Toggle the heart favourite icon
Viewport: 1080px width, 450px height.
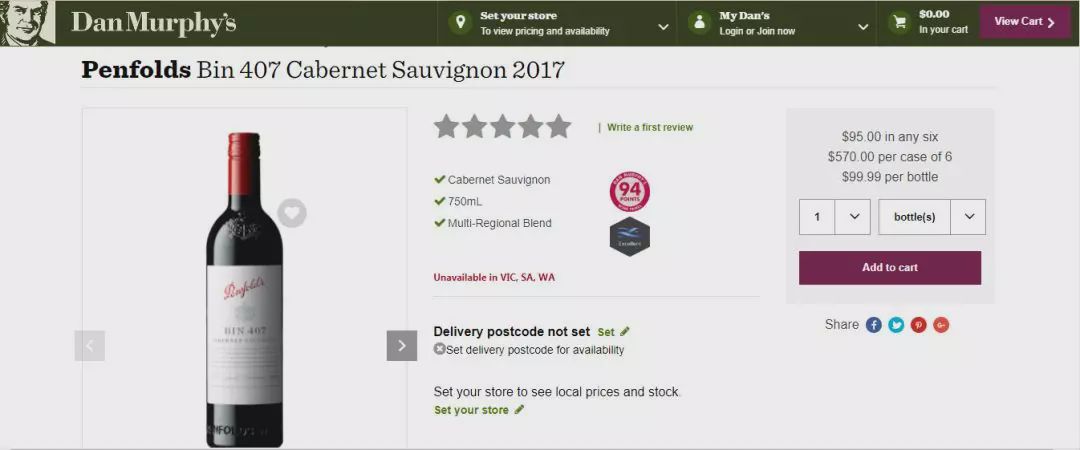(292, 212)
